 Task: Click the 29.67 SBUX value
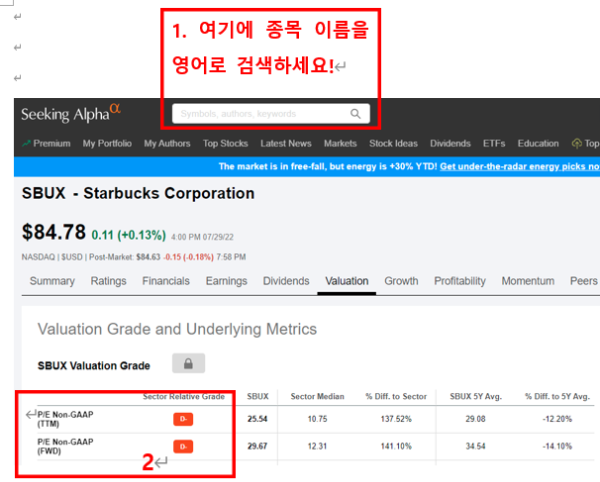tap(257, 446)
